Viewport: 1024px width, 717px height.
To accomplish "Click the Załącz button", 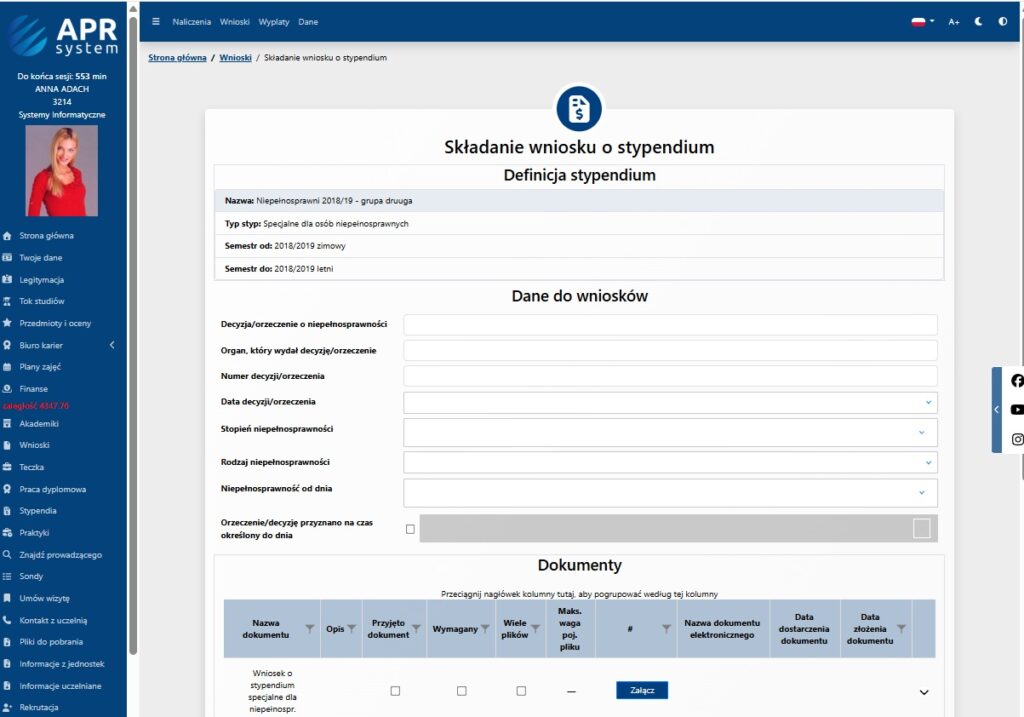I will [641, 690].
